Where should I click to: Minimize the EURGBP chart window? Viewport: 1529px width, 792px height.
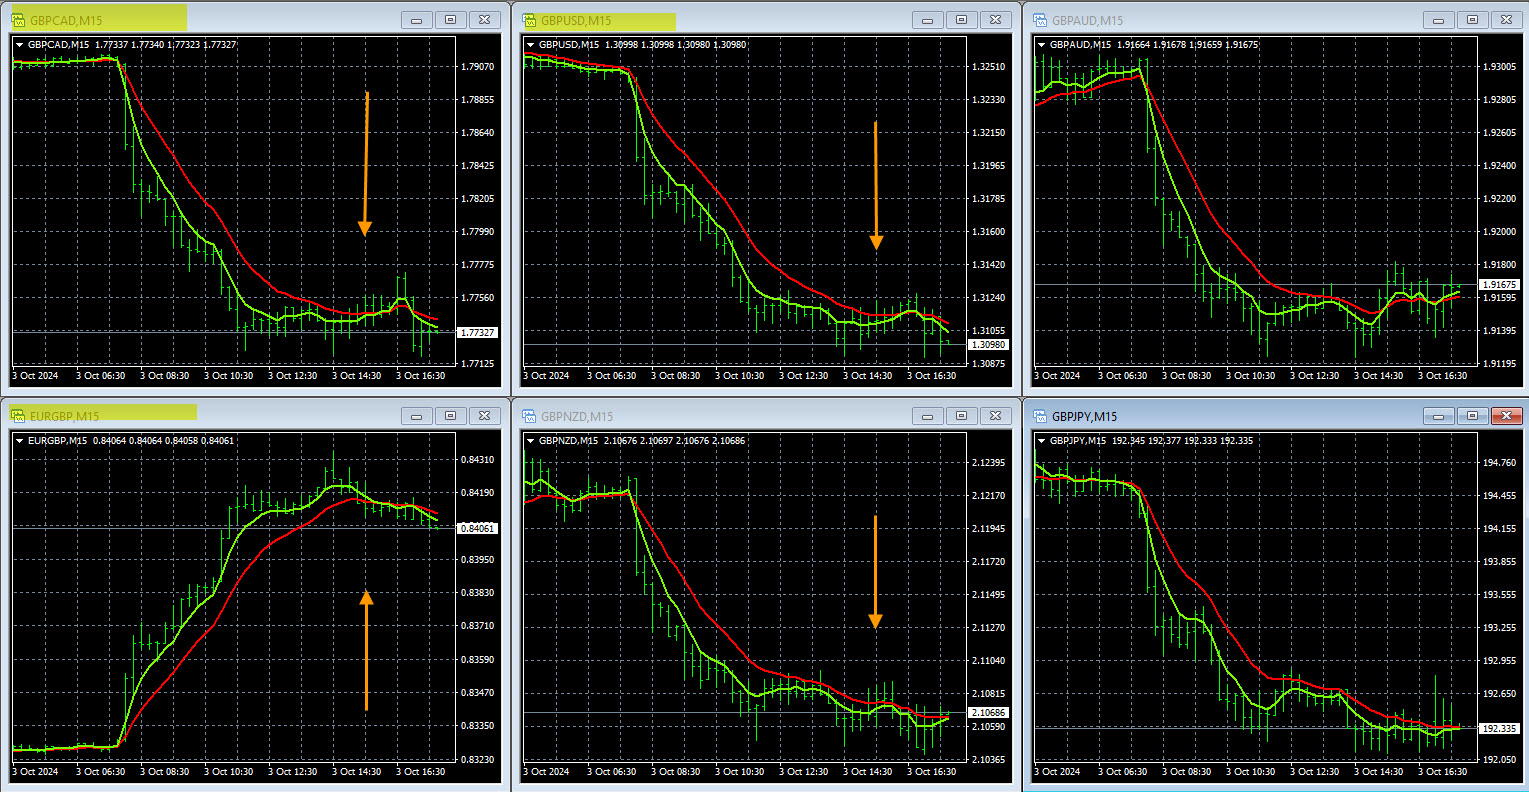(x=417, y=416)
